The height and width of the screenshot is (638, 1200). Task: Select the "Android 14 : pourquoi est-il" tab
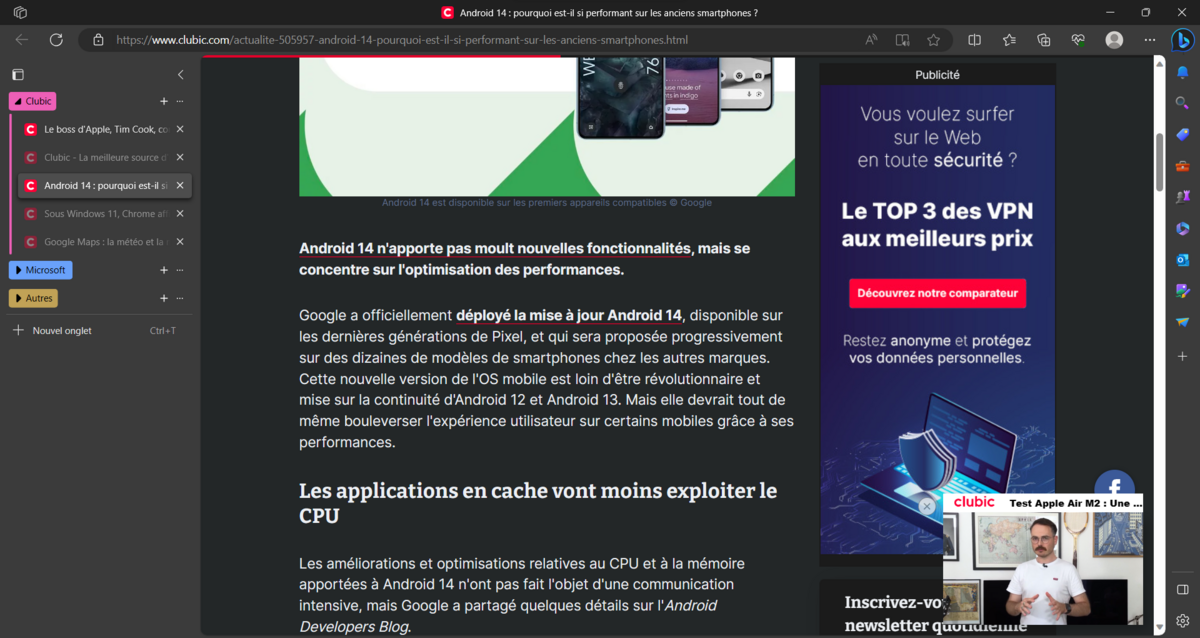pyautogui.click(x=105, y=185)
